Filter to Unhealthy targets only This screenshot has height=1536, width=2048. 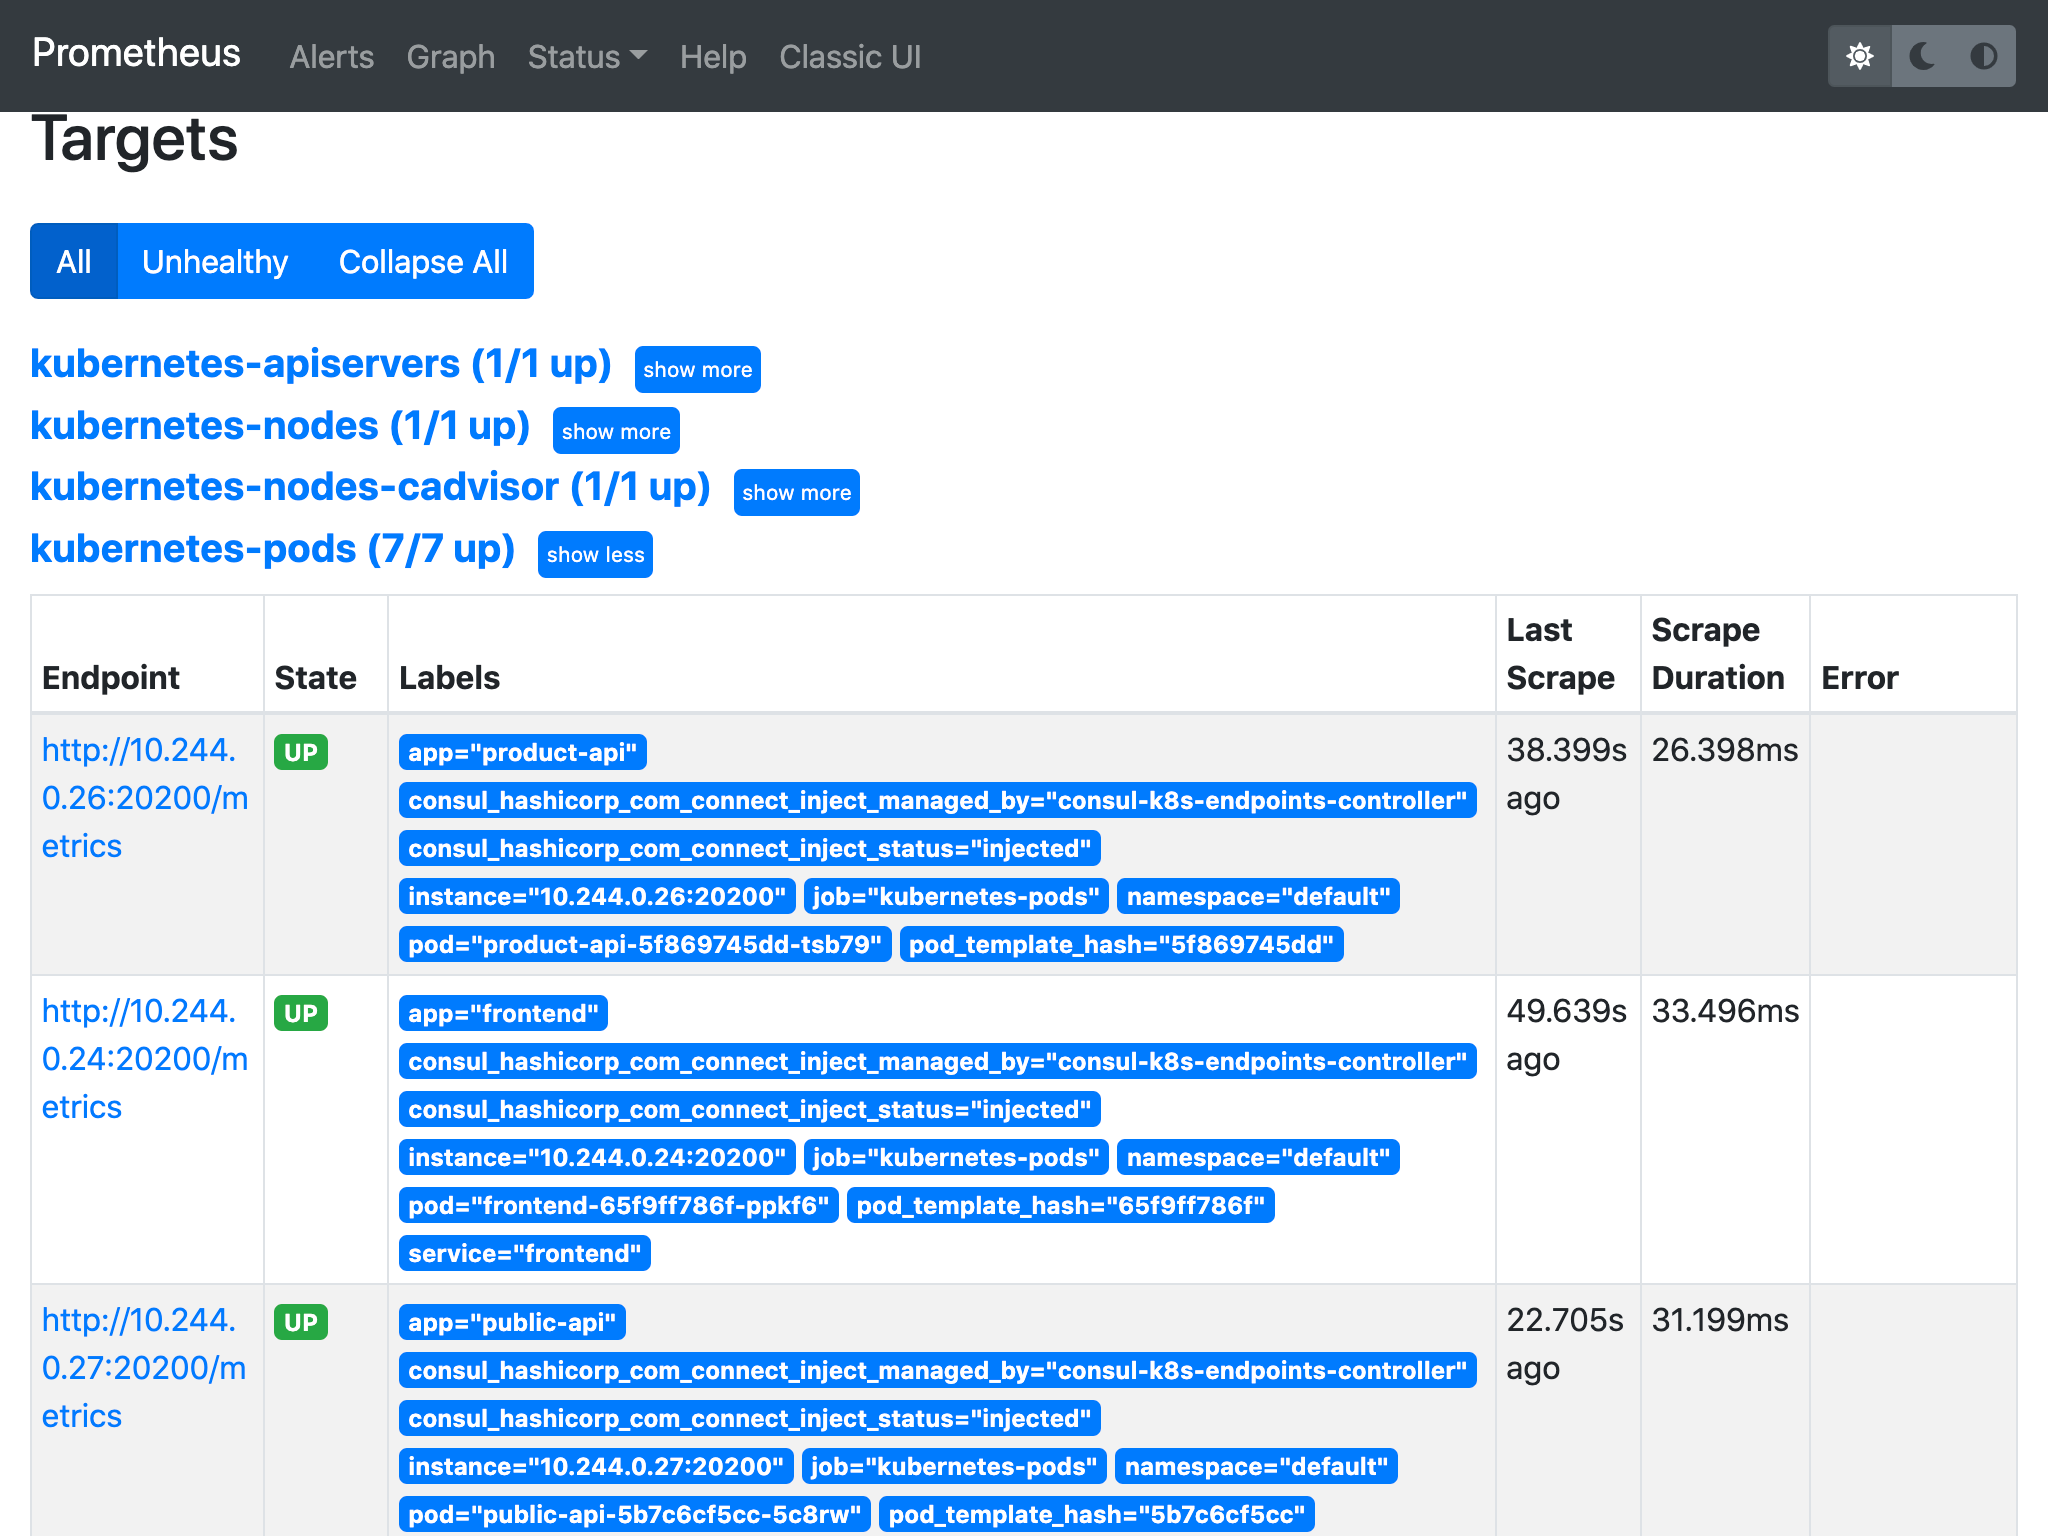click(x=214, y=261)
